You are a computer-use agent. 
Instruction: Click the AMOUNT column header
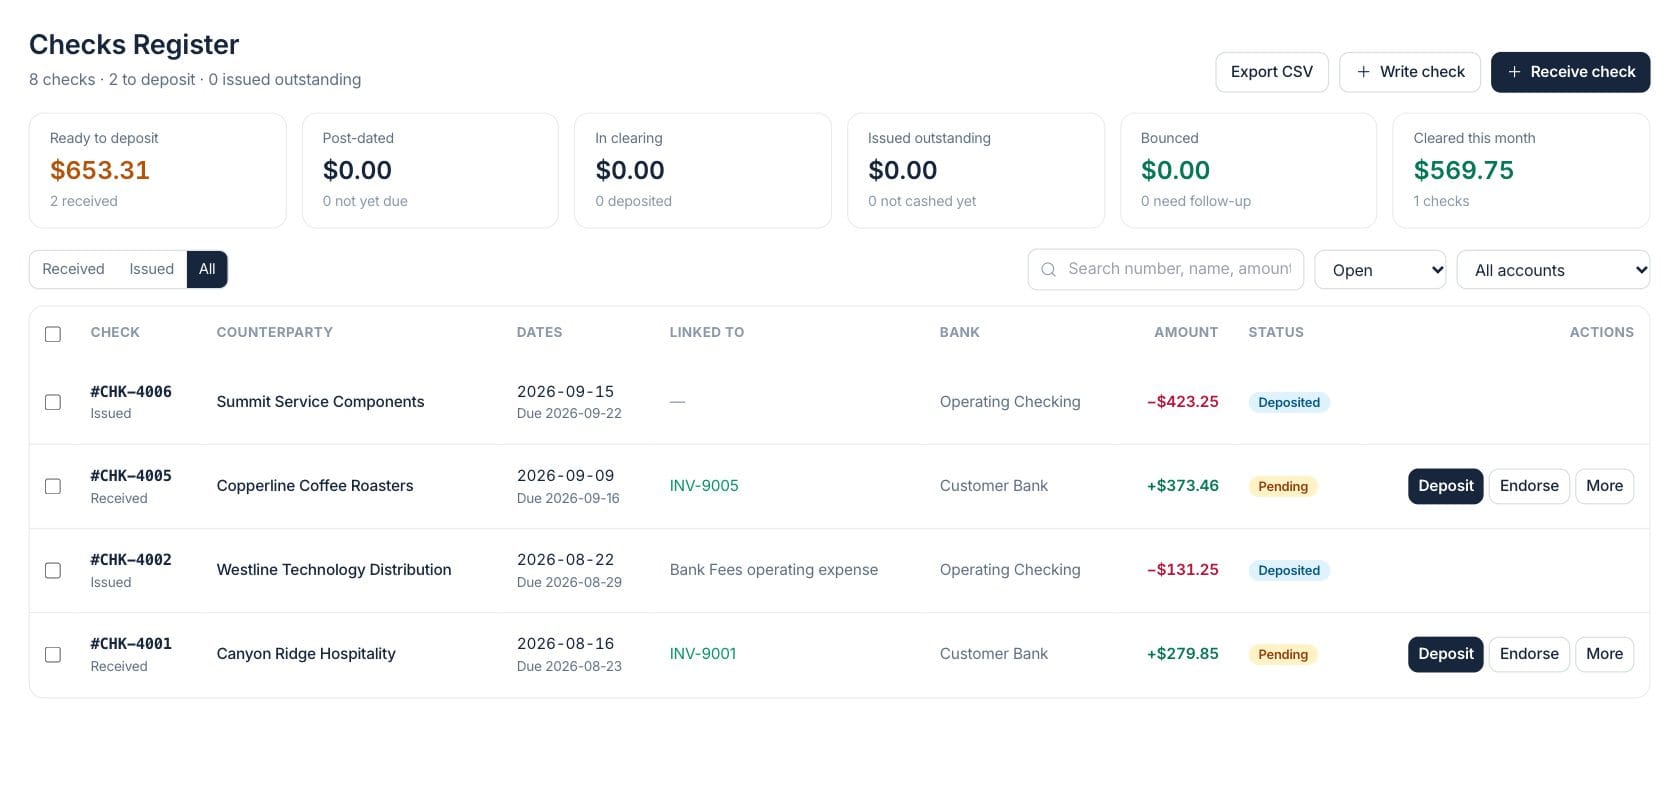1186,332
